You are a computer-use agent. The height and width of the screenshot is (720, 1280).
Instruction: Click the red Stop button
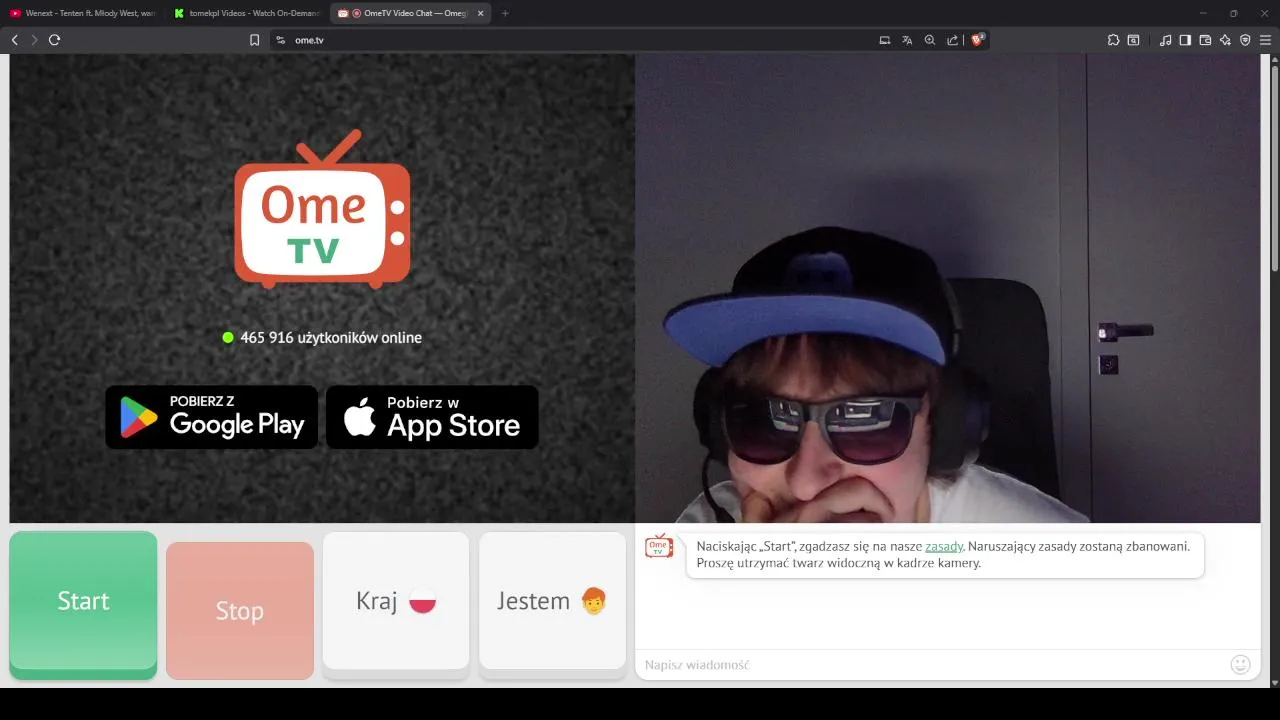pyautogui.click(x=240, y=610)
